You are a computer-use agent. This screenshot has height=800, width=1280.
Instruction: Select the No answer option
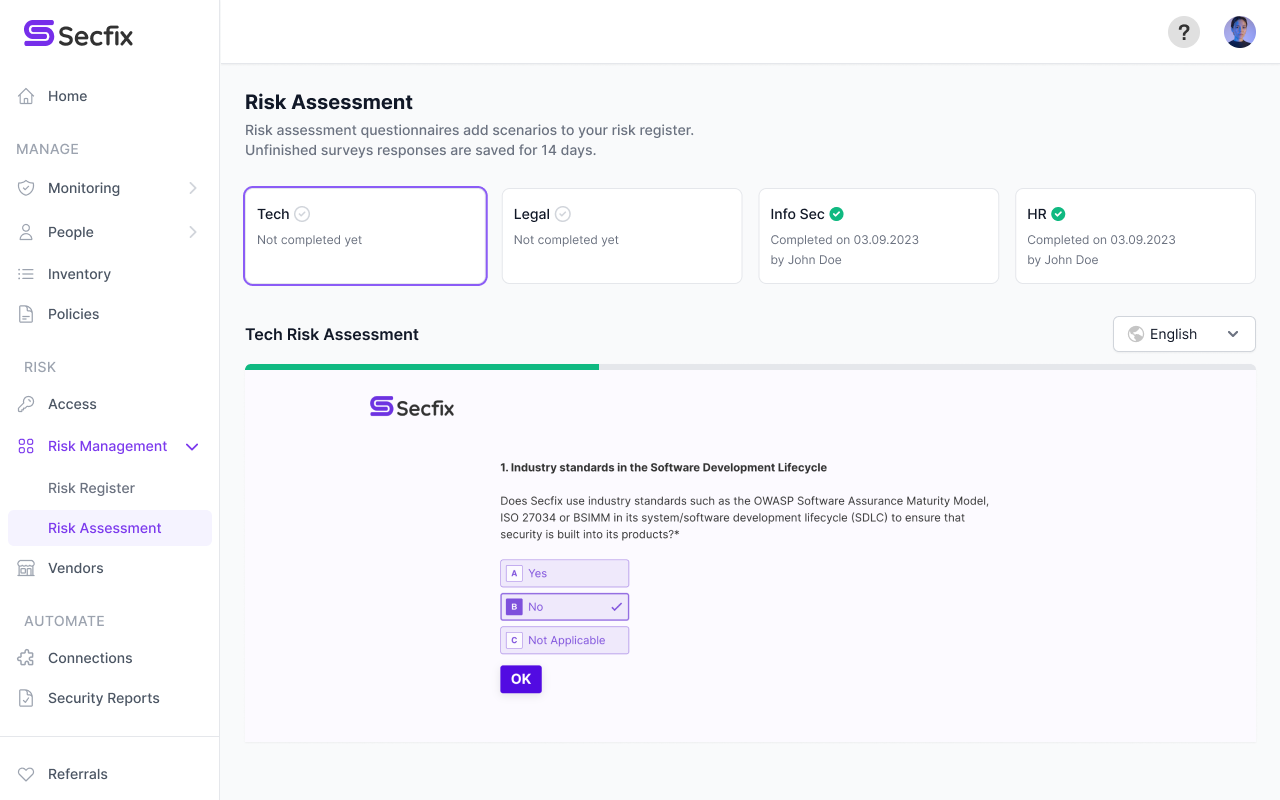pos(564,607)
